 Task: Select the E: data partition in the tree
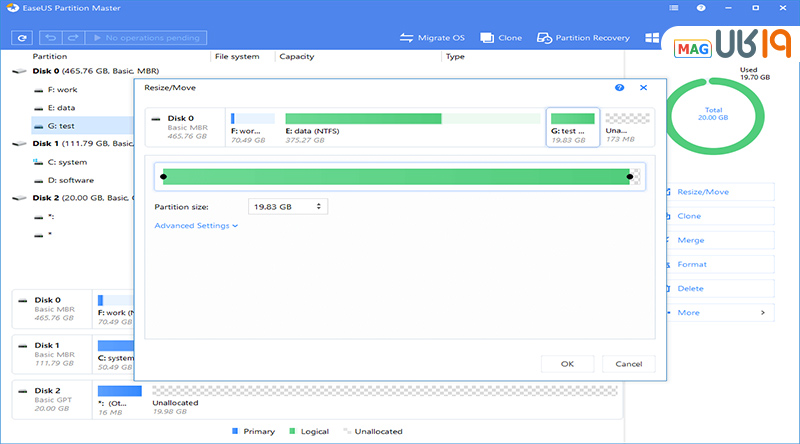[x=60, y=107]
